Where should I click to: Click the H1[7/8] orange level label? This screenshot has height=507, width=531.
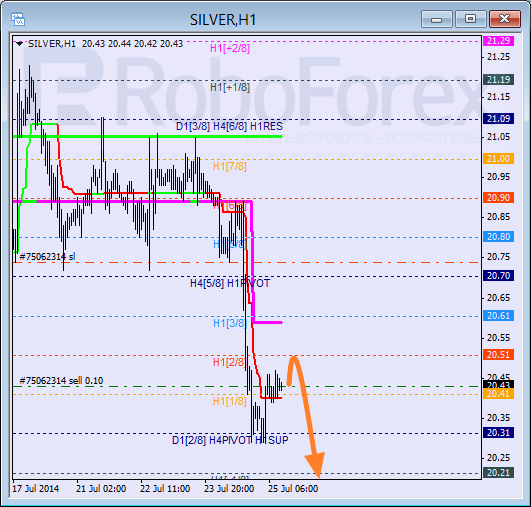[230, 166]
